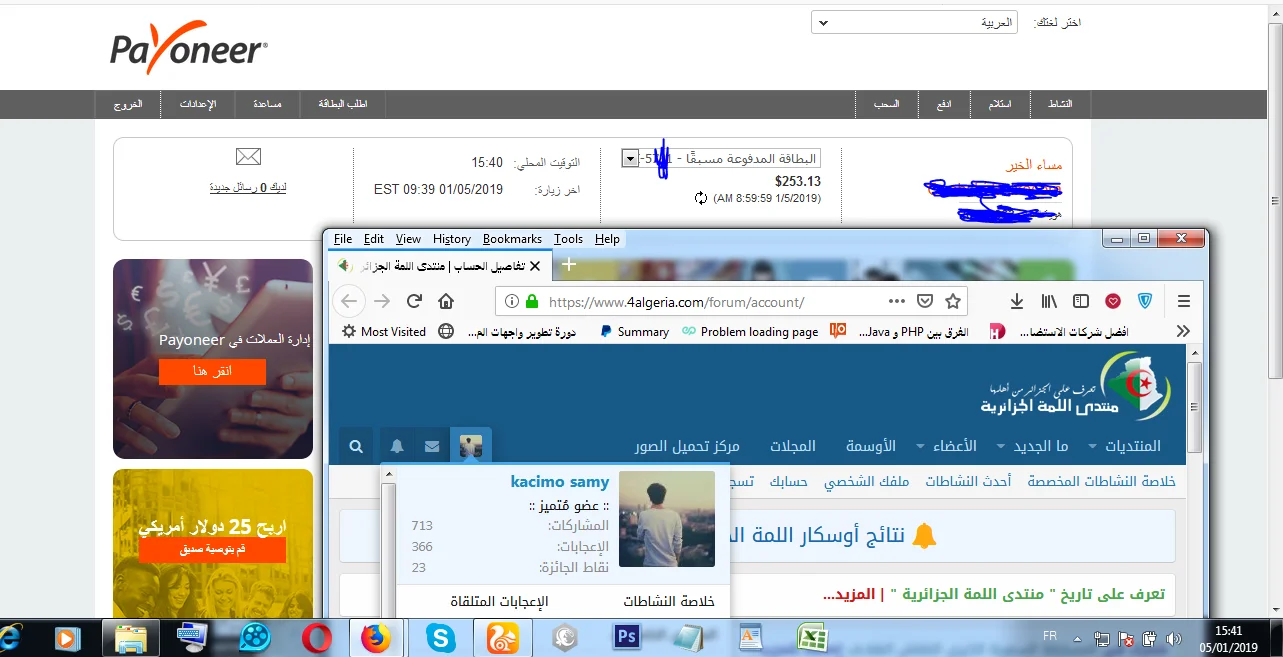The height and width of the screenshot is (657, 1283).
Task: Close the 4algeria account details tab
Action: [535, 267]
